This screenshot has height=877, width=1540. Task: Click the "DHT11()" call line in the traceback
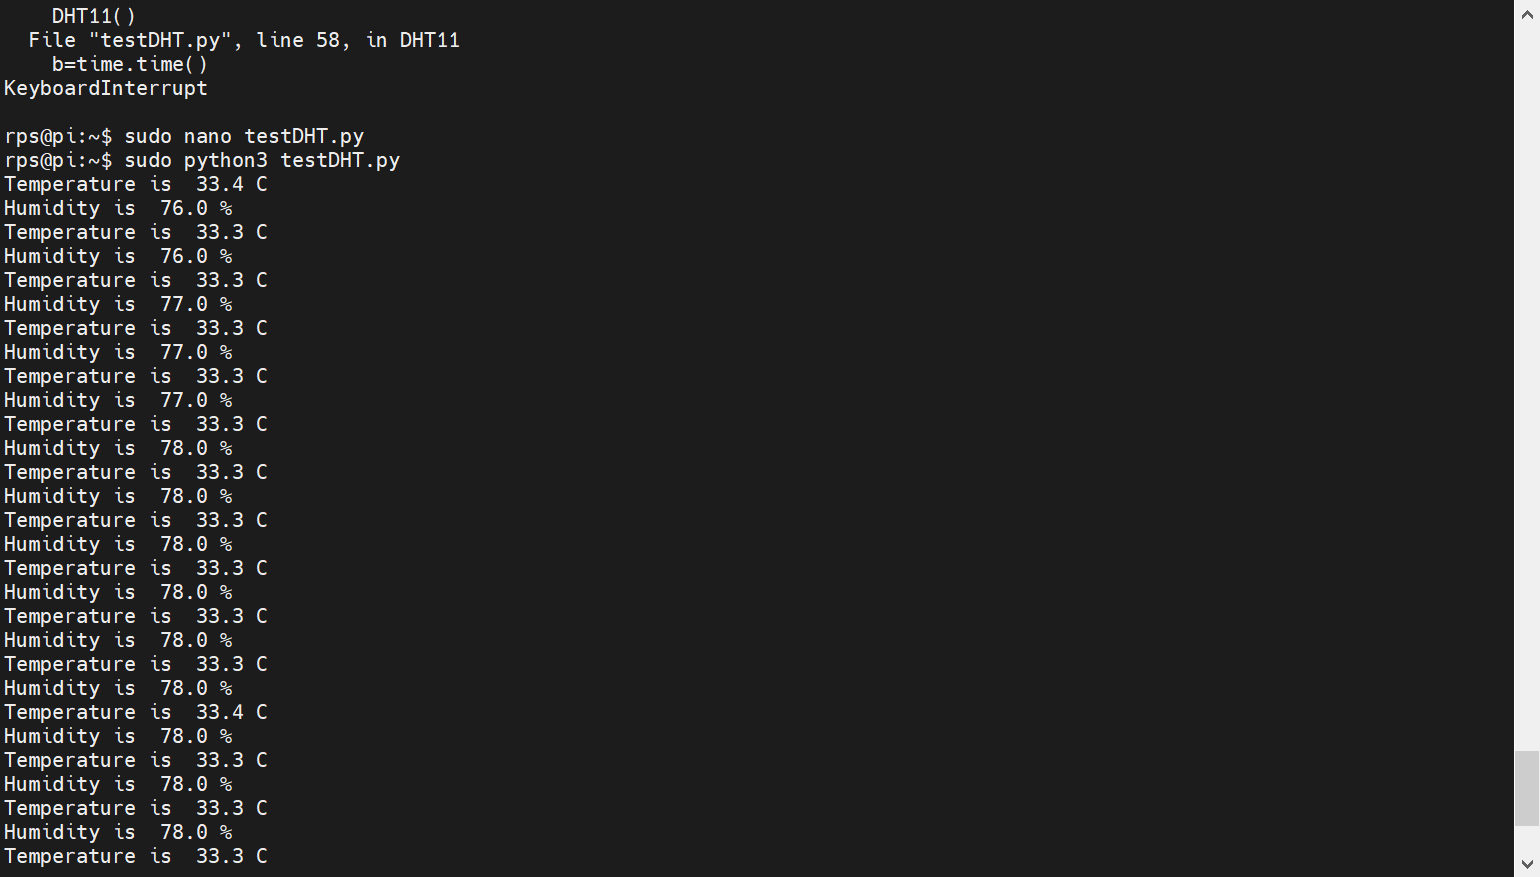pos(93,16)
